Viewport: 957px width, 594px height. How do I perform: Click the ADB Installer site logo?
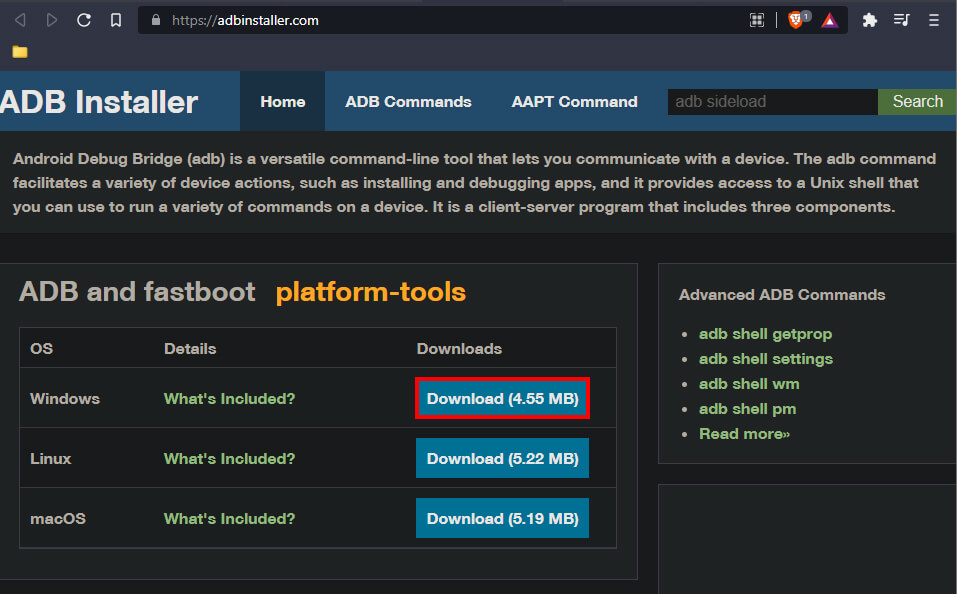[x=99, y=101]
